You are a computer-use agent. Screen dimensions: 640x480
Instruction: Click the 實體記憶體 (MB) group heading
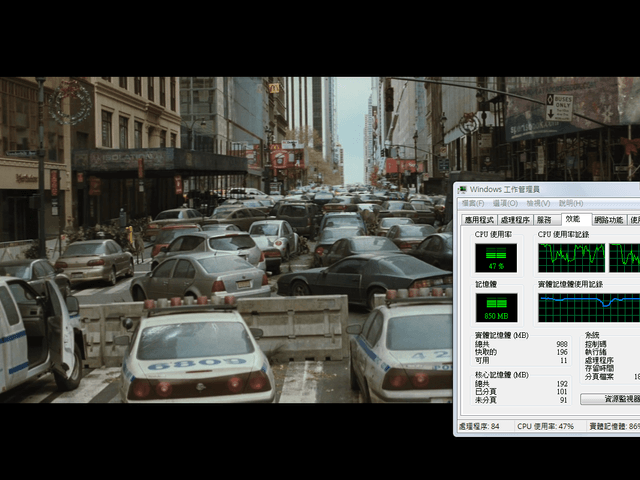(x=502, y=335)
